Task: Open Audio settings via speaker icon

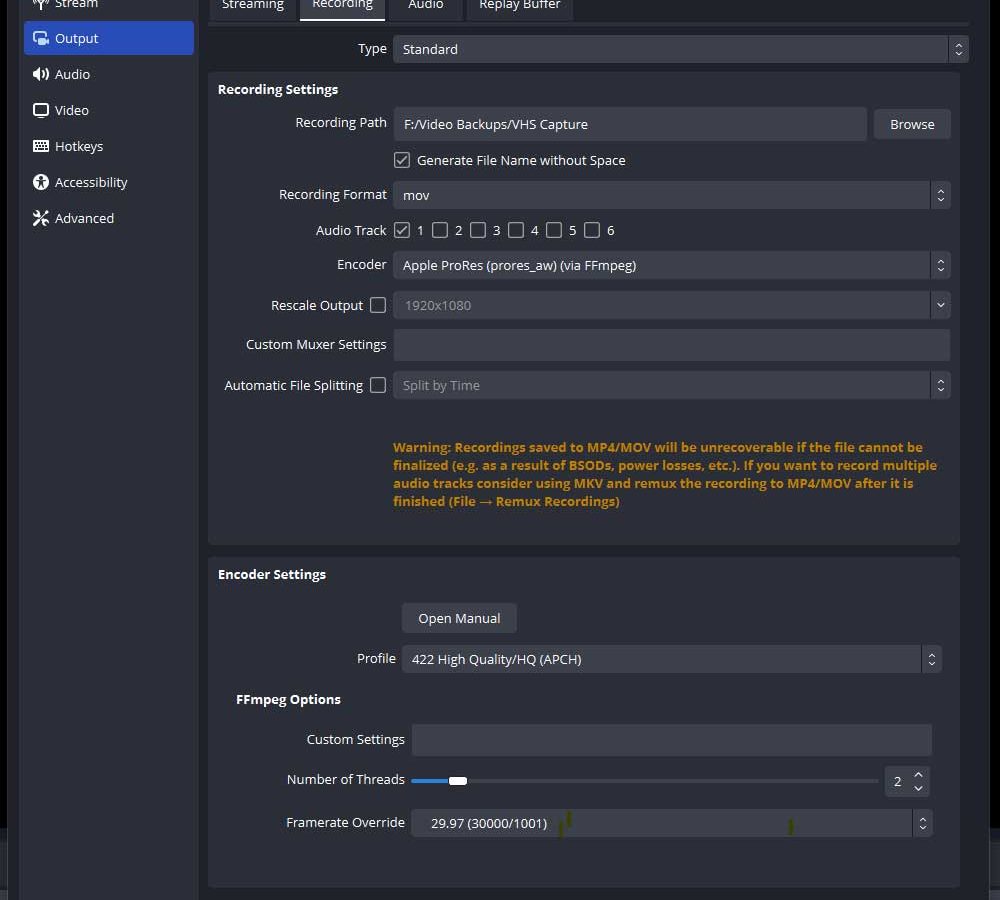Action: click(41, 74)
